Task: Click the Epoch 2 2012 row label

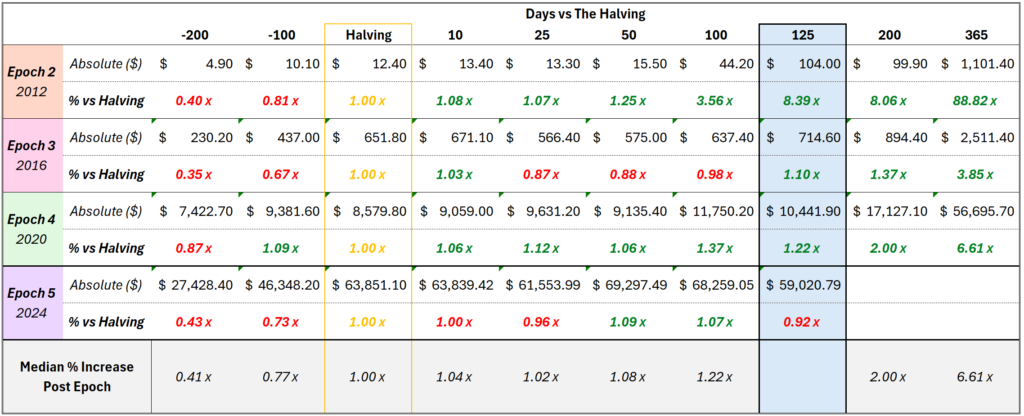Action: [x=33, y=81]
